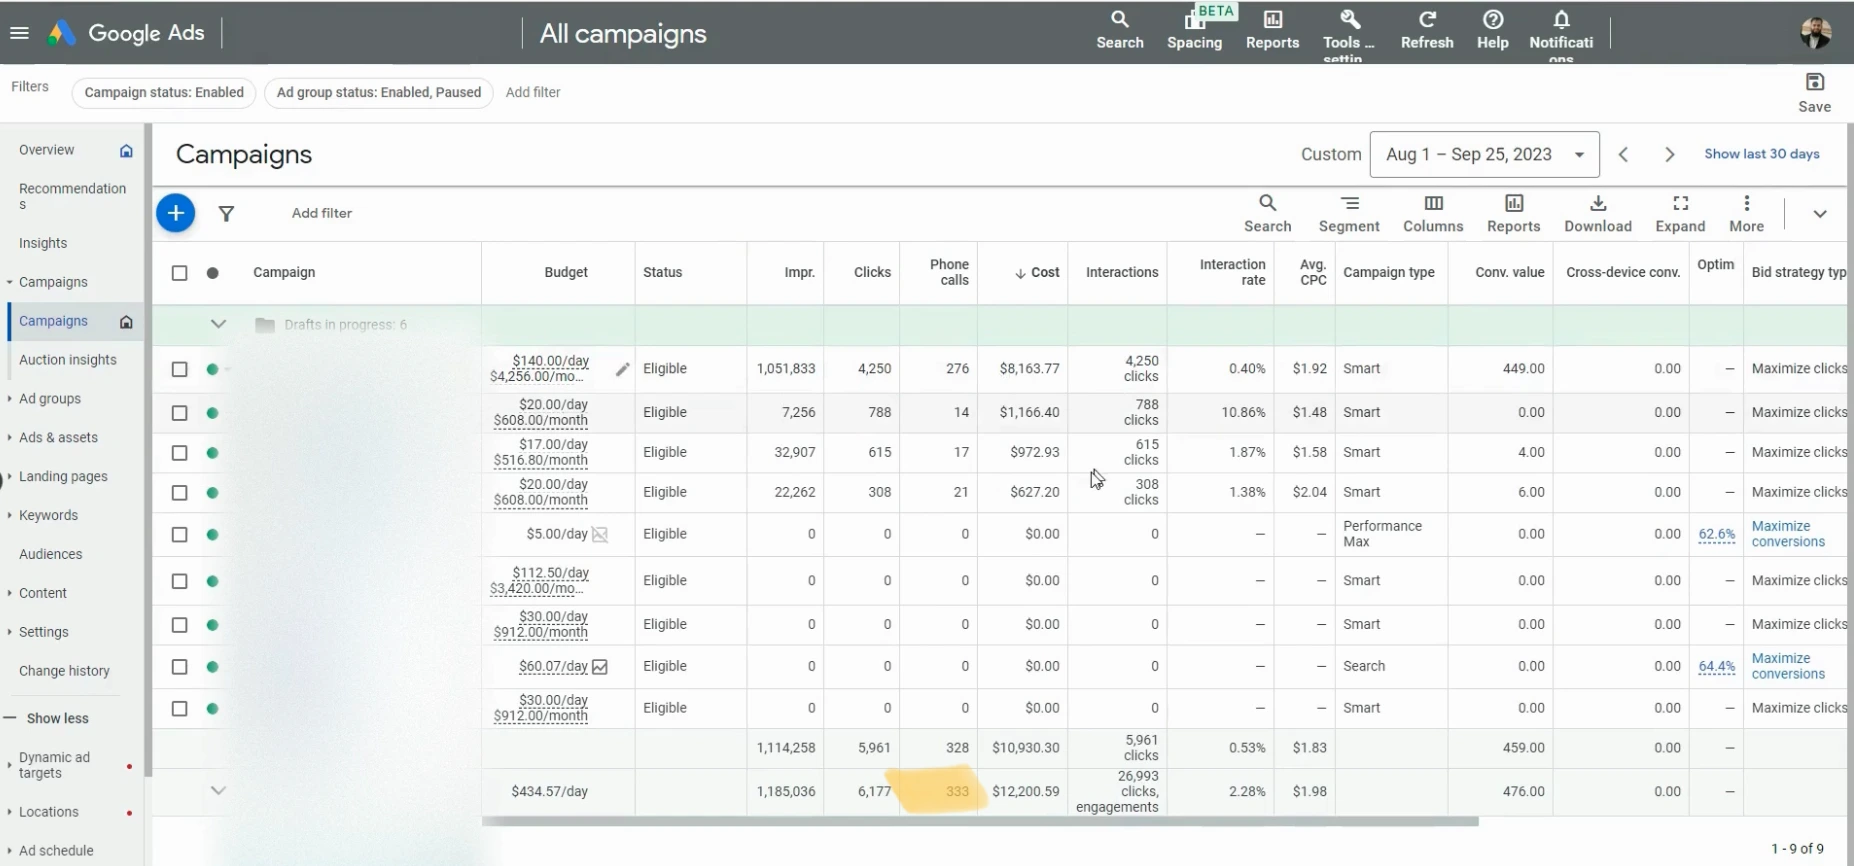Check the campaign with $1,166.40 cost

[179, 413]
